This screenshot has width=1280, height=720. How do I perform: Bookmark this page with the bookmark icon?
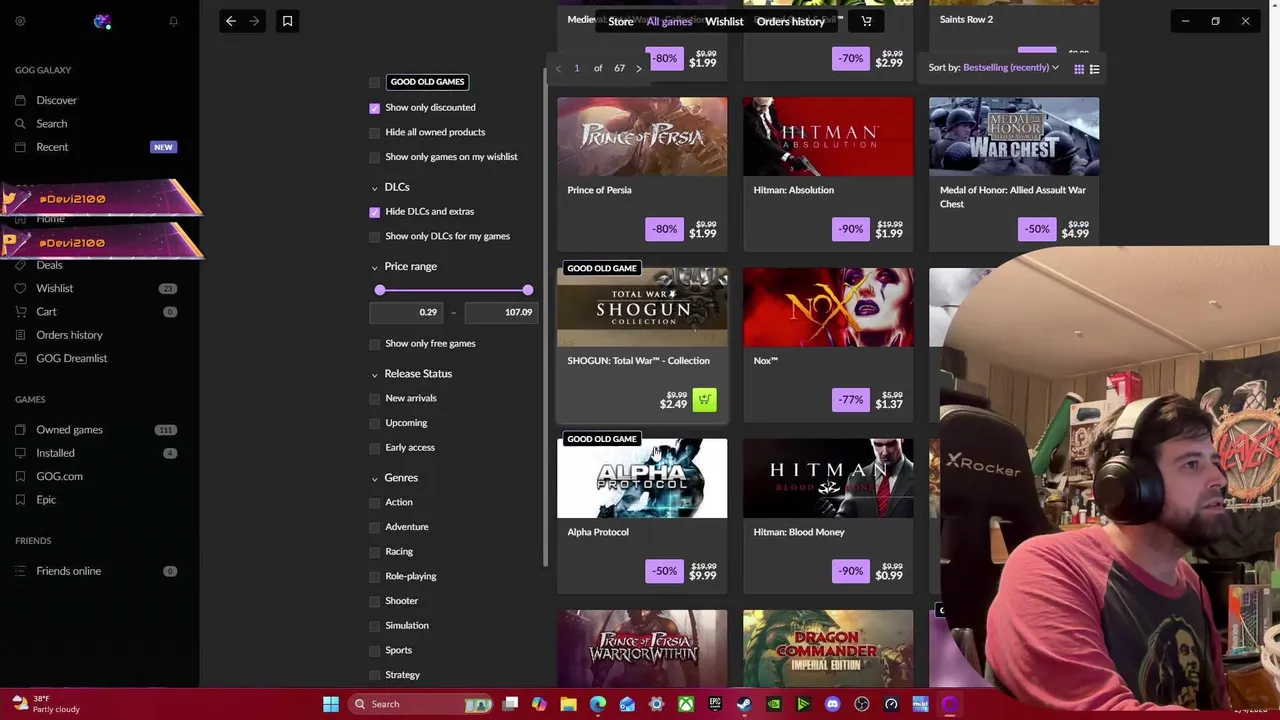click(x=287, y=21)
